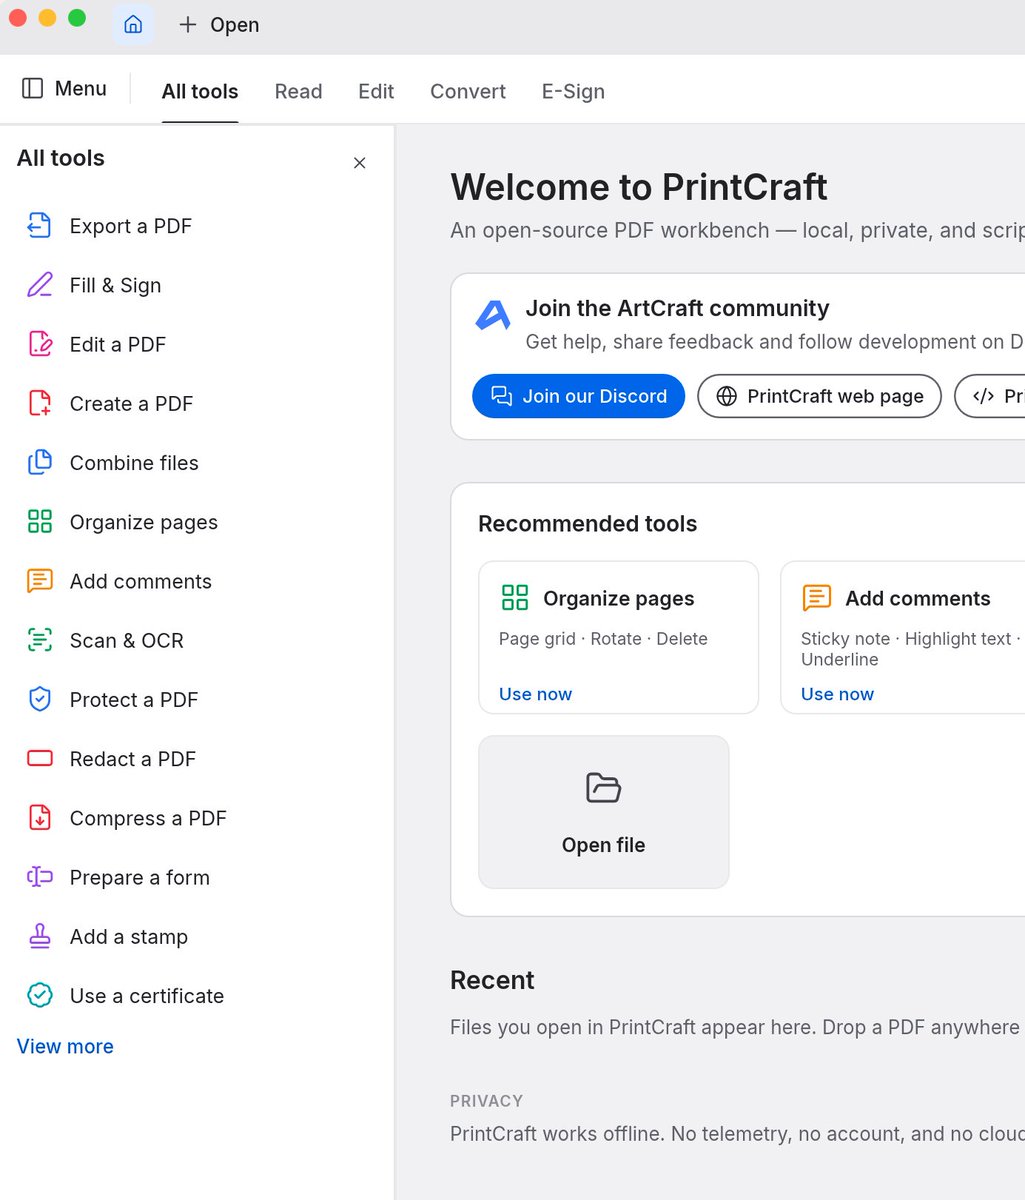Click the Combine files icon
Screen dimensions: 1025x1200
point(39,463)
